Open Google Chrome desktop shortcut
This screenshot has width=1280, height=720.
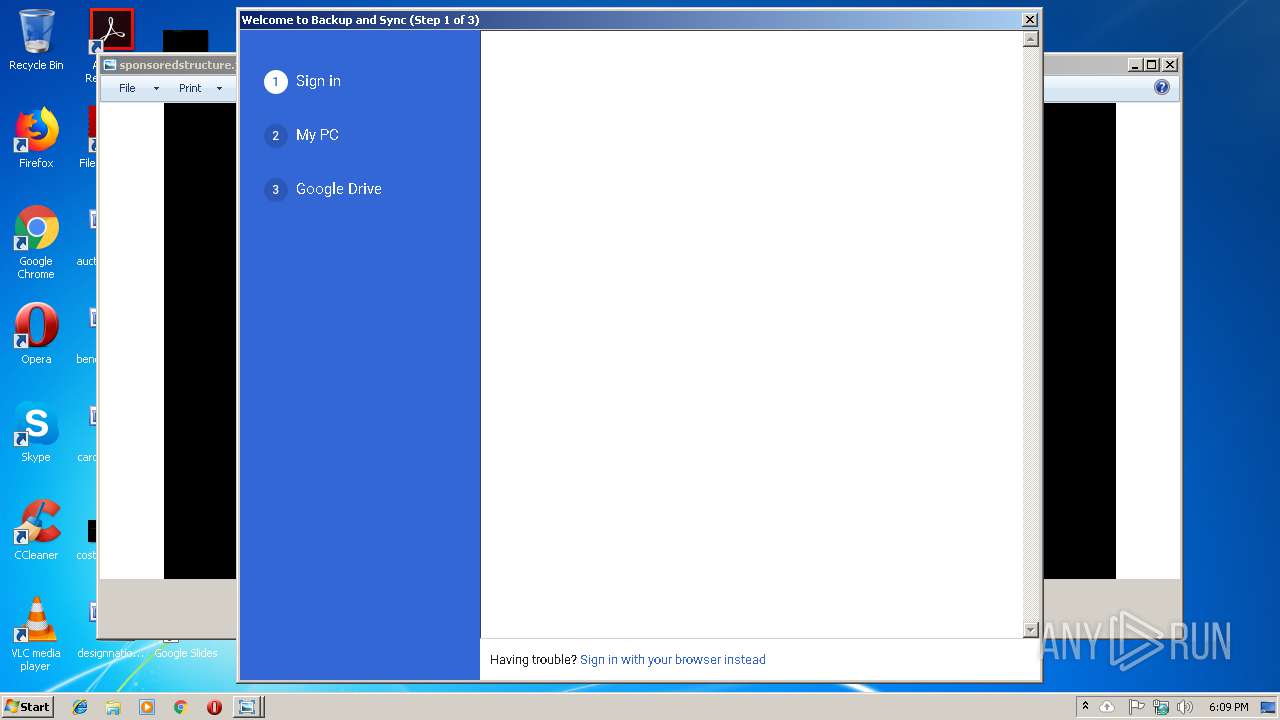click(36, 242)
